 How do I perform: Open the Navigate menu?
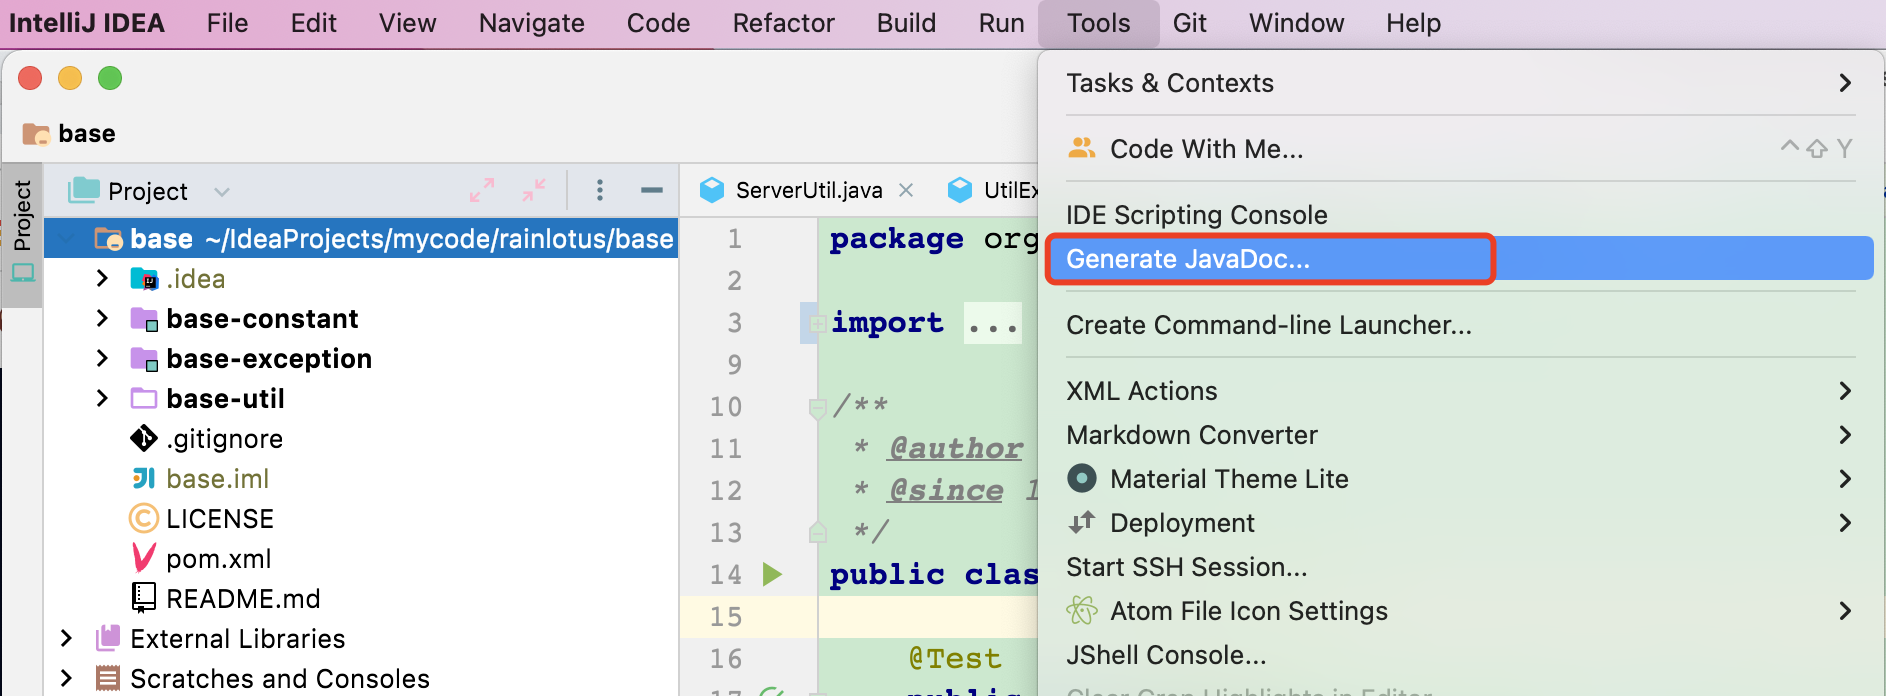tap(531, 23)
